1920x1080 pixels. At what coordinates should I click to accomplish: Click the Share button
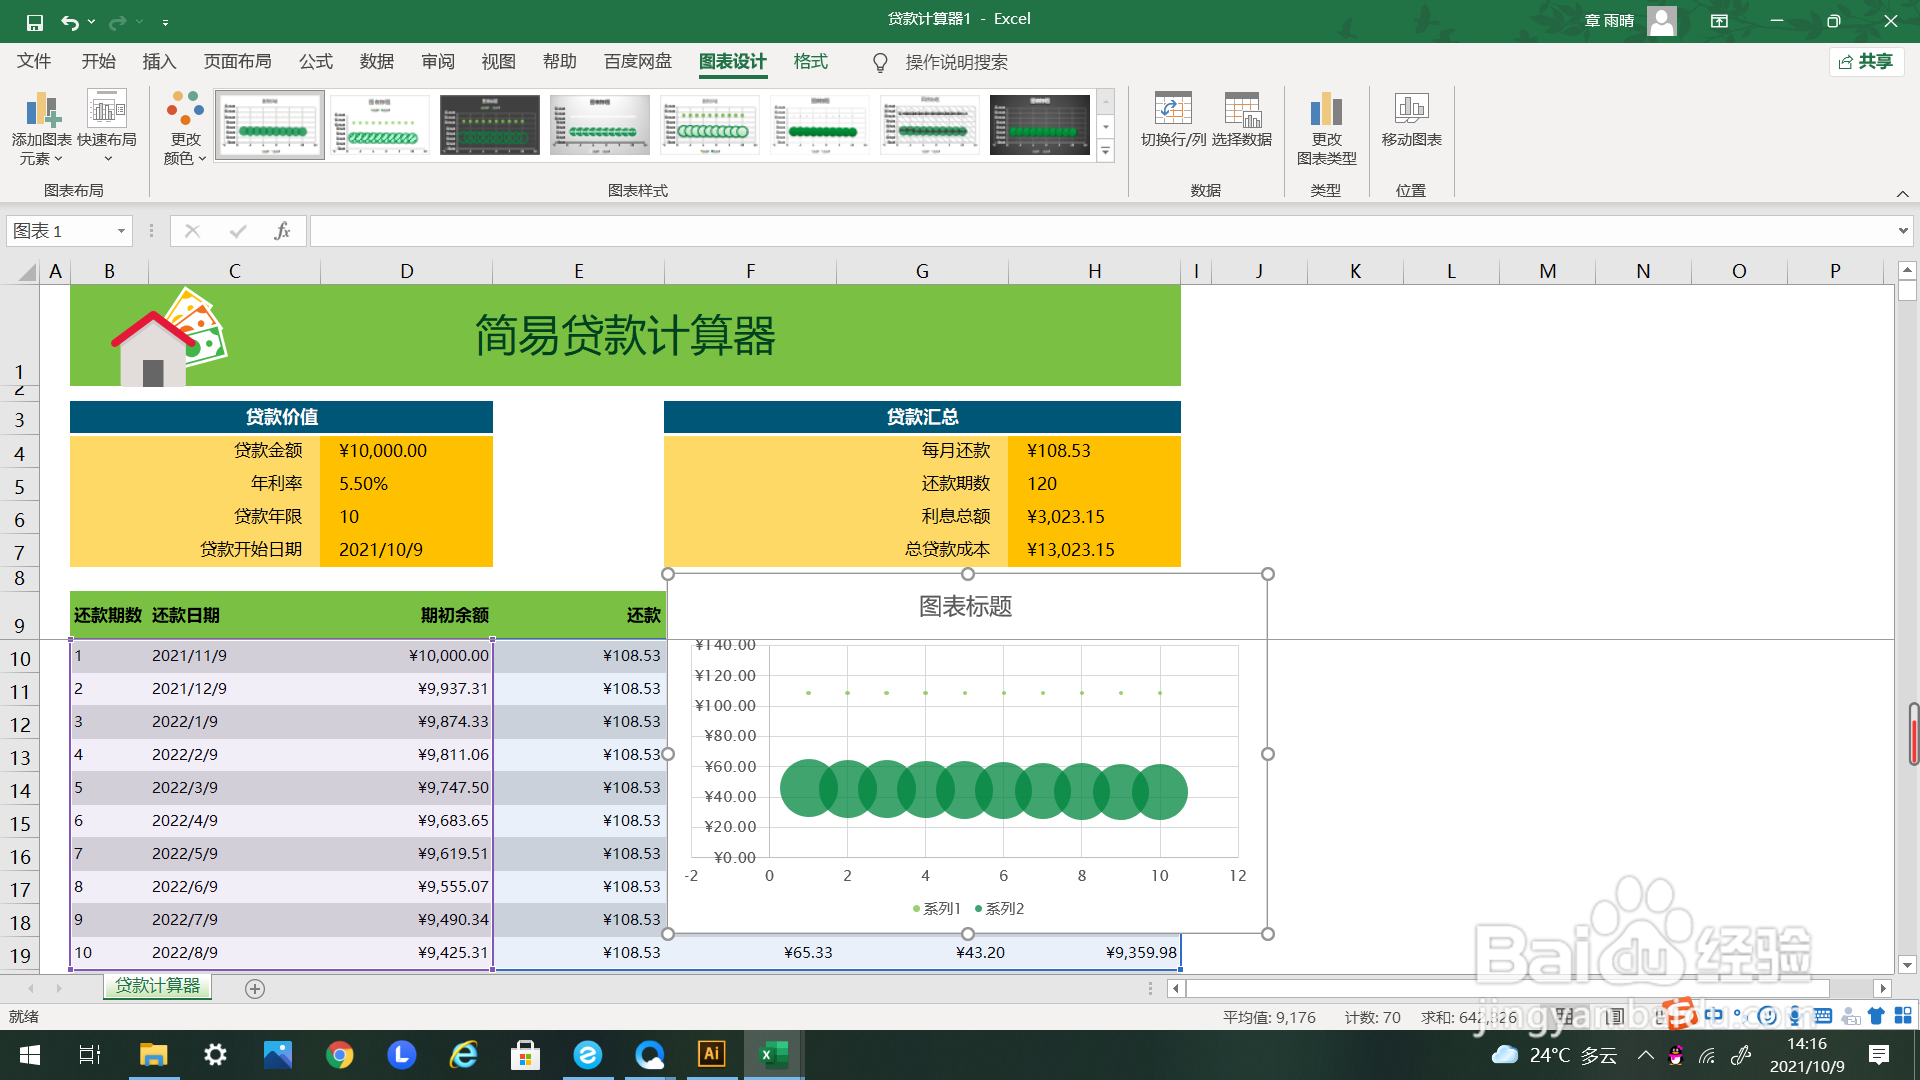(1867, 62)
